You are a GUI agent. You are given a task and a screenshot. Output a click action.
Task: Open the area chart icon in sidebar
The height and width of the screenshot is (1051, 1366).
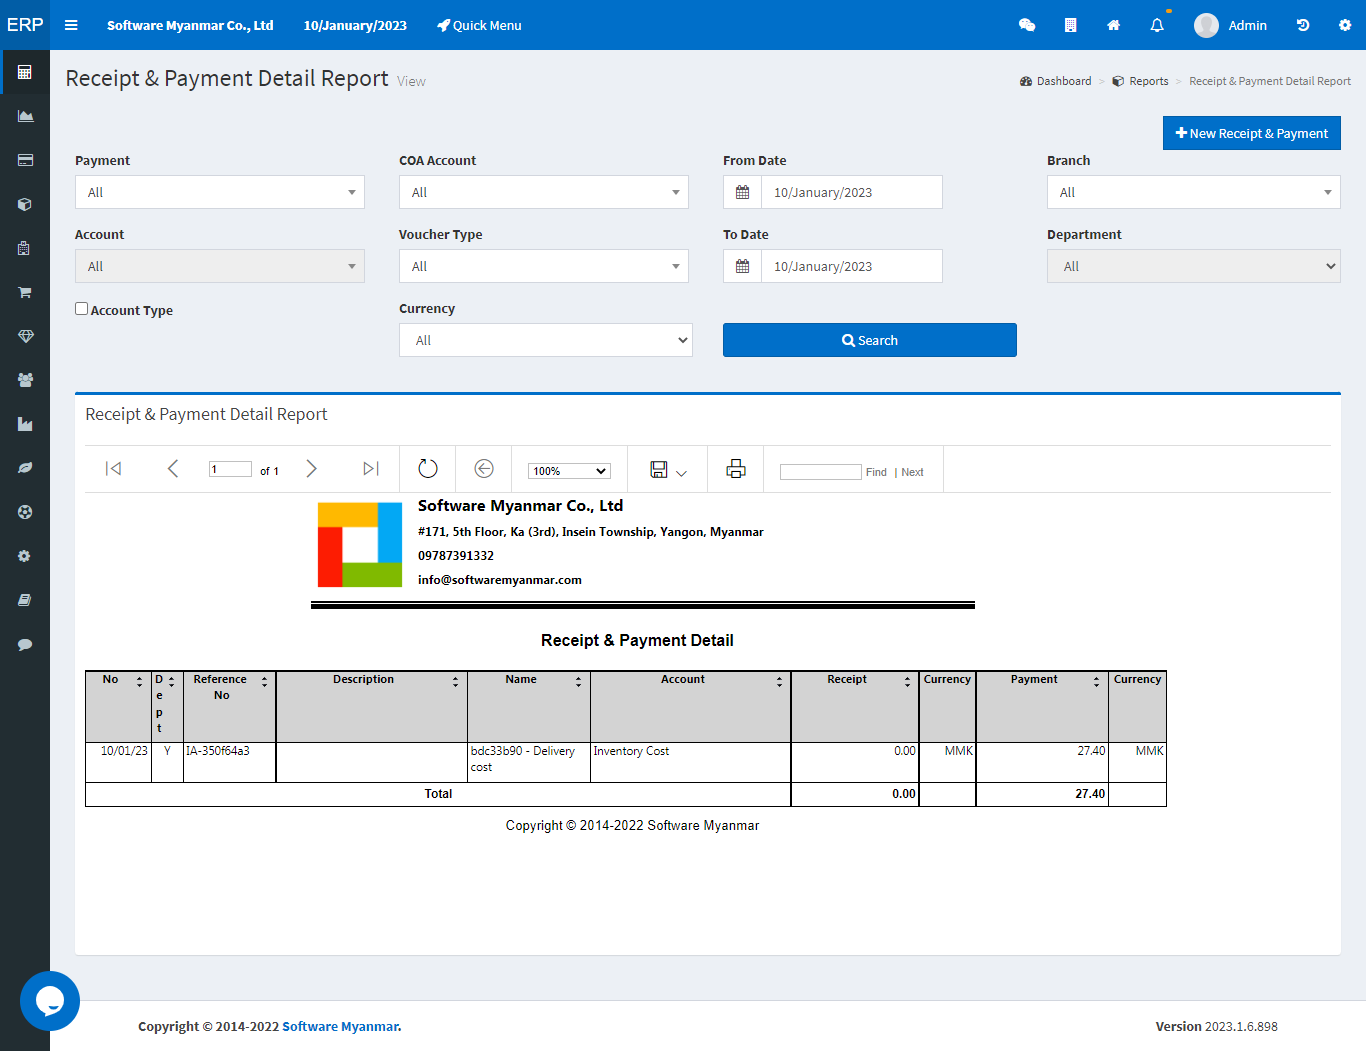tap(25, 116)
